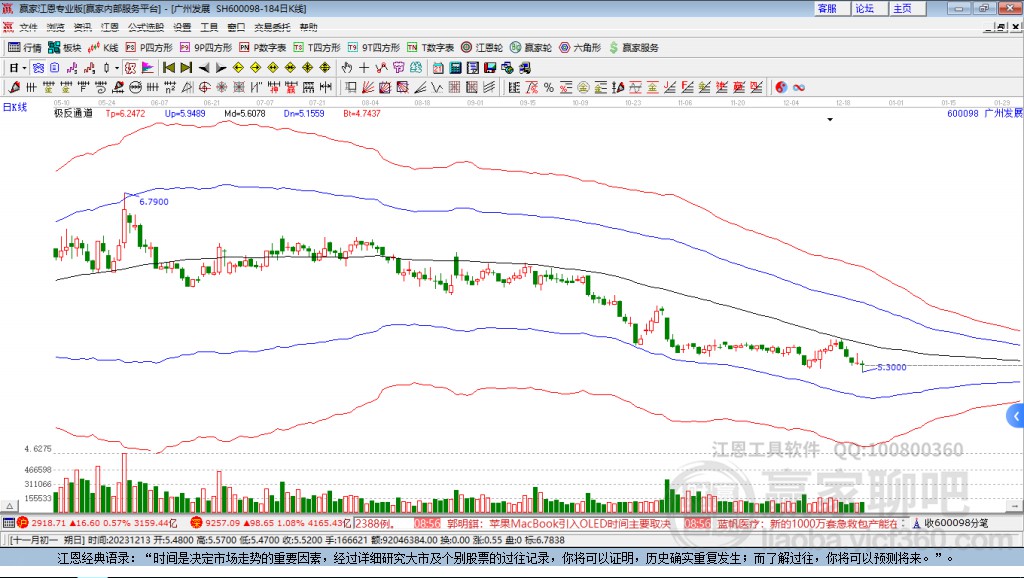The height and width of the screenshot is (578, 1024).
Task: Jump to last bar icon
Action: pos(186,68)
